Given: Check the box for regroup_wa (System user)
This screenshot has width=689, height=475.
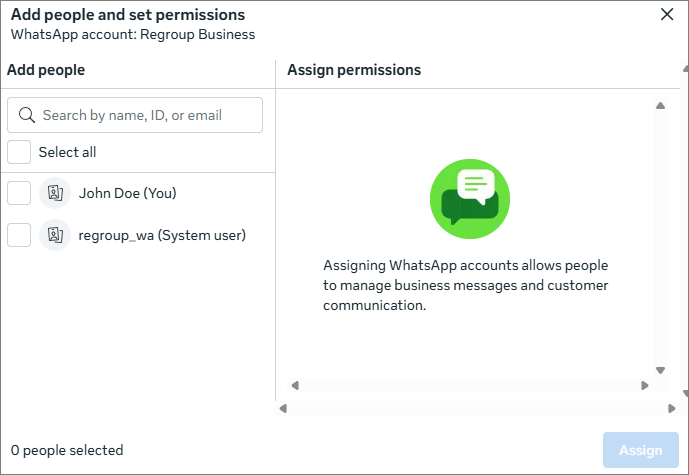Looking at the screenshot, I should (19, 235).
